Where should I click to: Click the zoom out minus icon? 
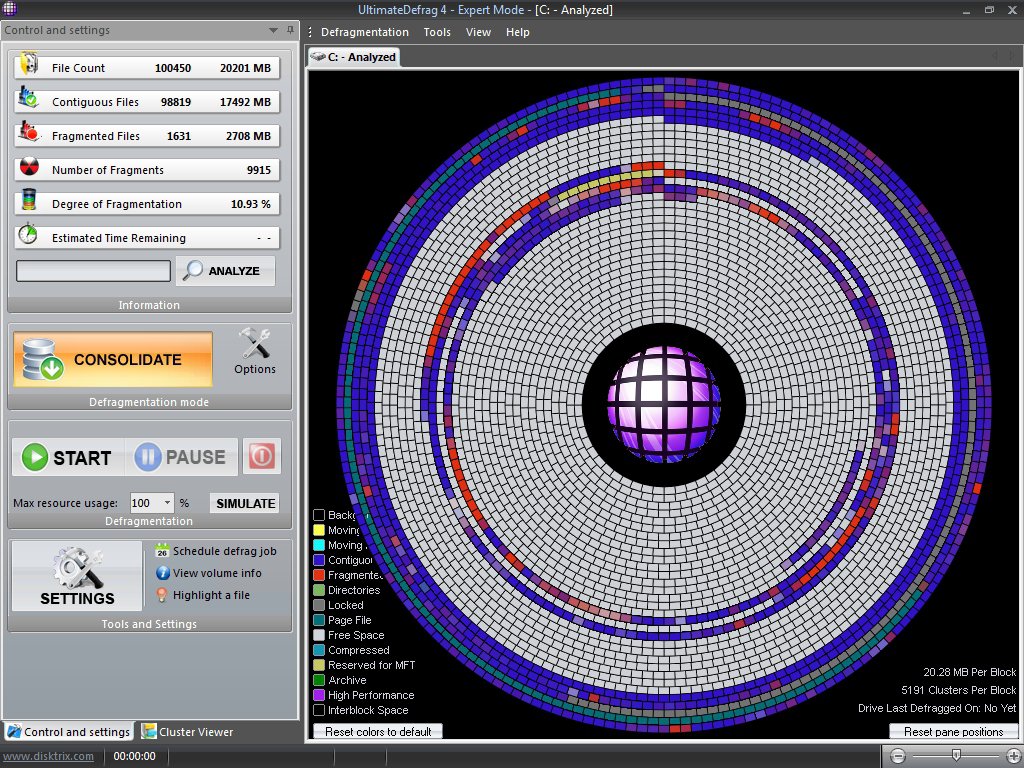(898, 756)
